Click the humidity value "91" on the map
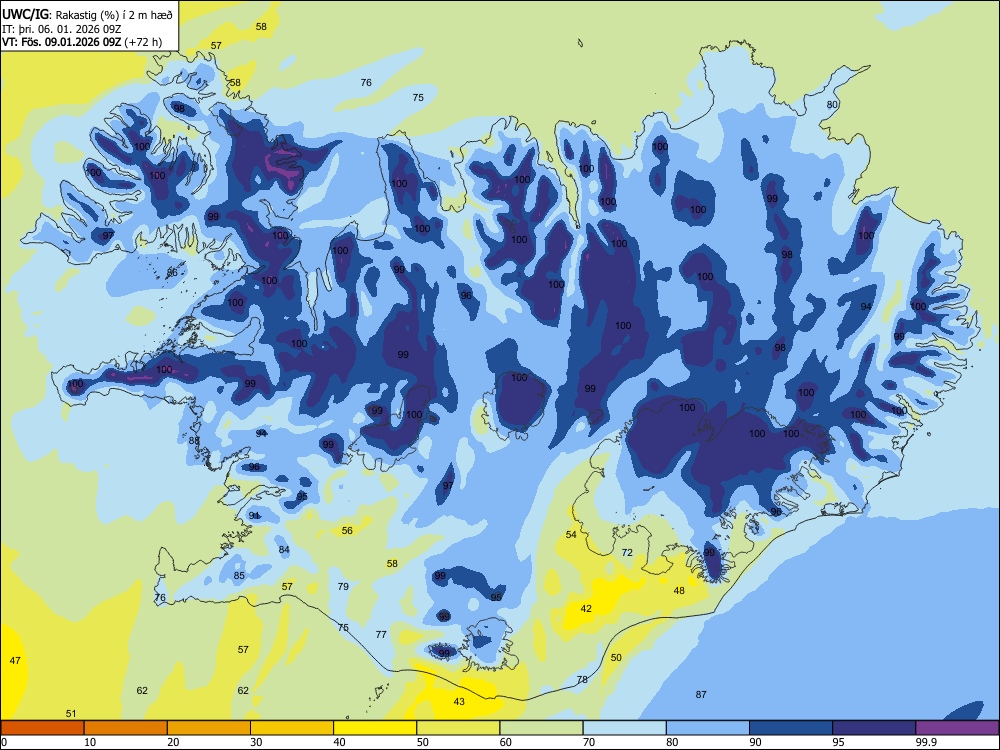Viewport: 1000px width, 750px height. (254, 515)
